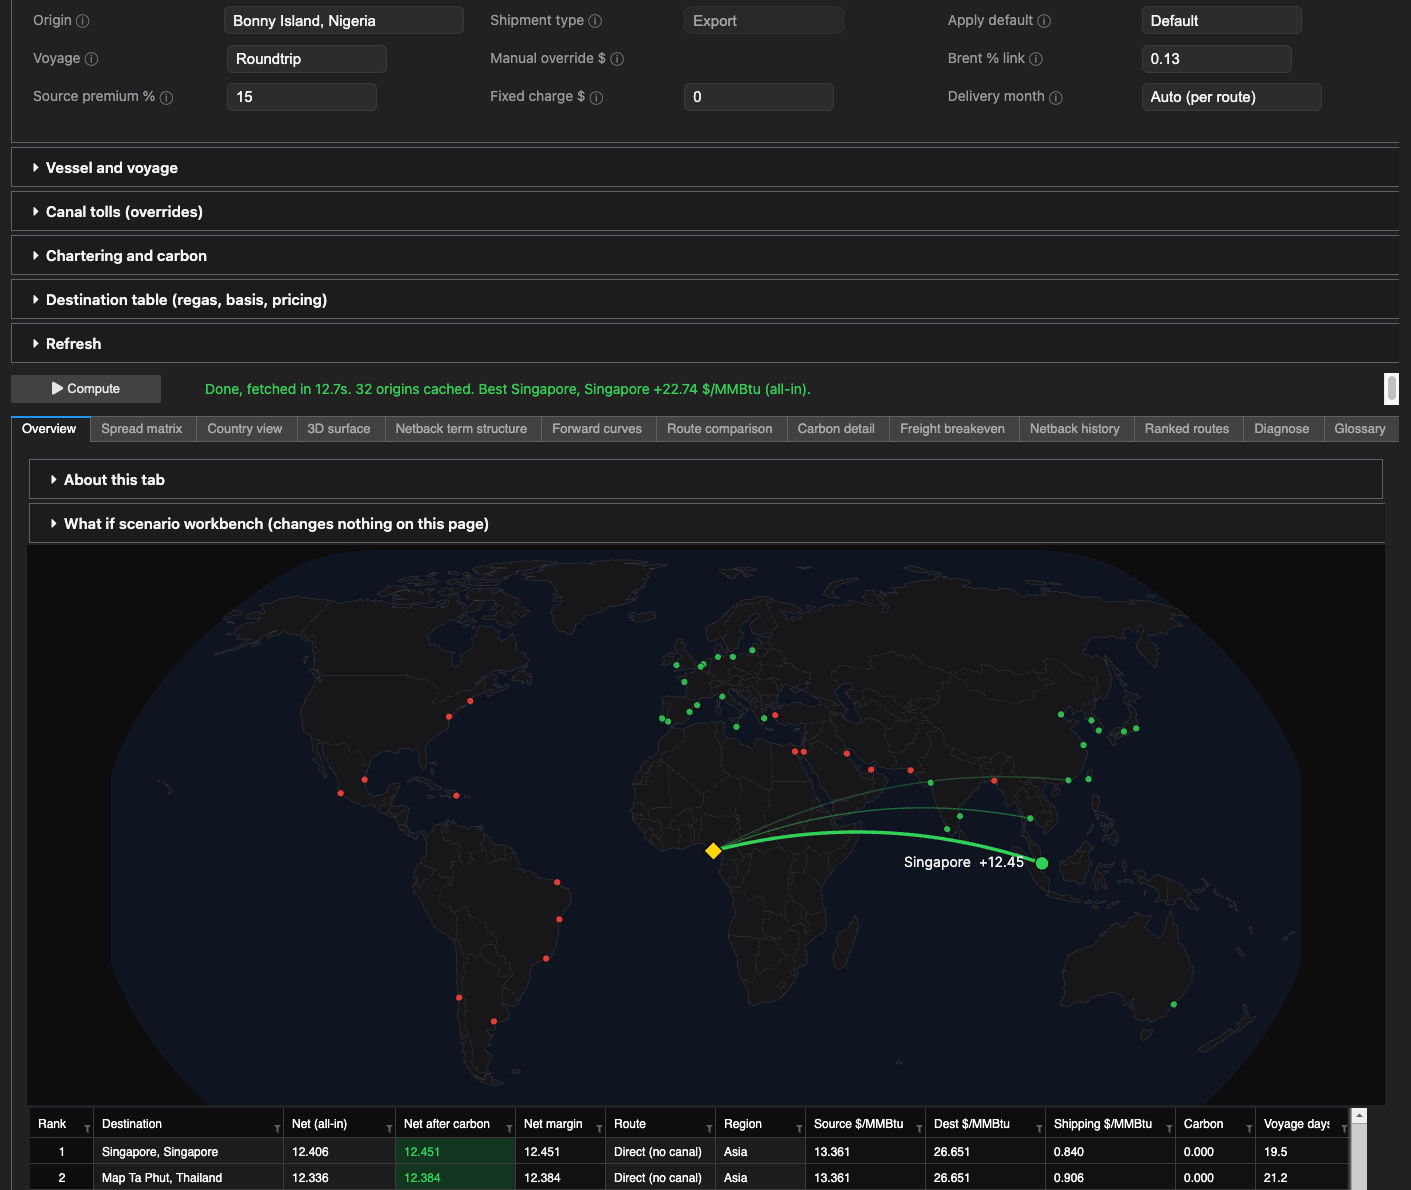Expand the Refresh section
Screen dimensions: 1411x1190
[704, 344]
